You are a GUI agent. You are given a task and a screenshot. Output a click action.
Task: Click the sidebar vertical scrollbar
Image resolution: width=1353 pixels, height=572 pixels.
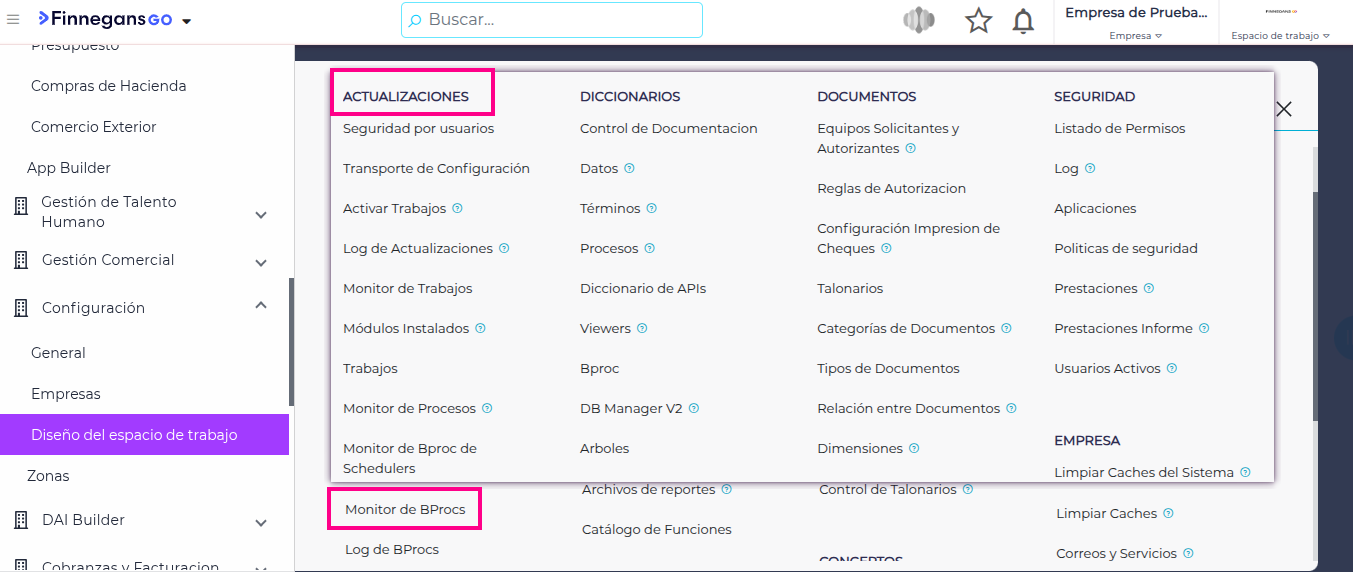[291, 340]
